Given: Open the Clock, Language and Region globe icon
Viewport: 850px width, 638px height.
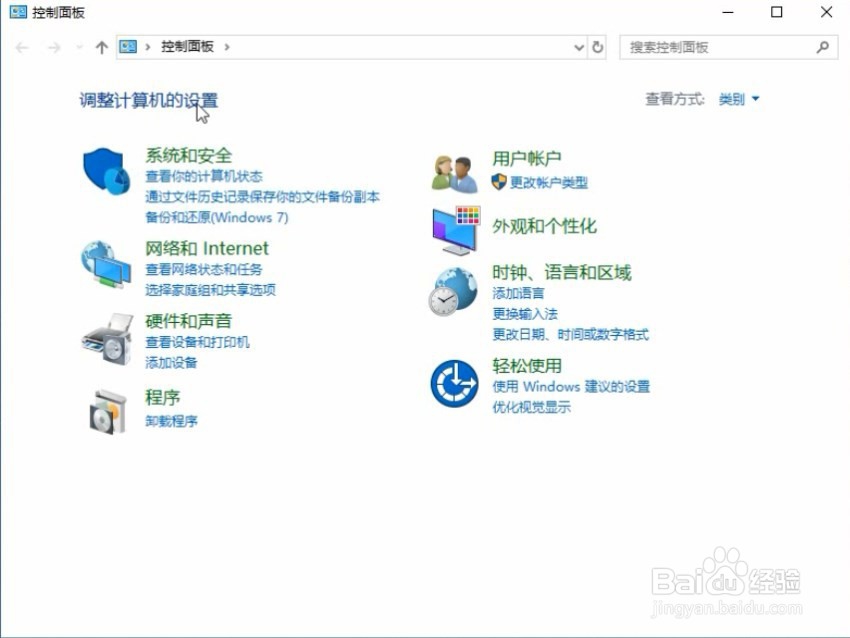Looking at the screenshot, I should click(x=453, y=292).
